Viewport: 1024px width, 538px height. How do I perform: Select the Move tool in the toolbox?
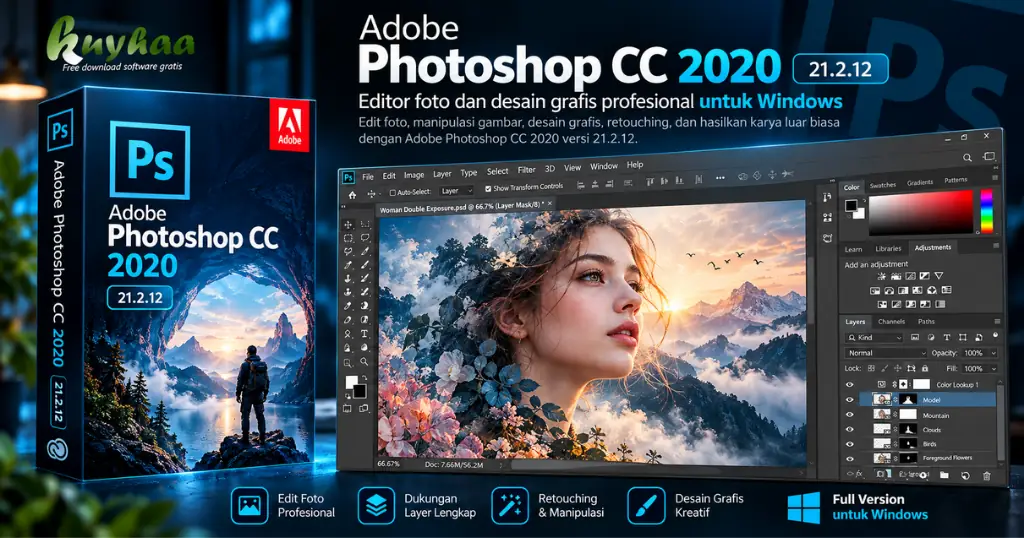click(x=348, y=225)
